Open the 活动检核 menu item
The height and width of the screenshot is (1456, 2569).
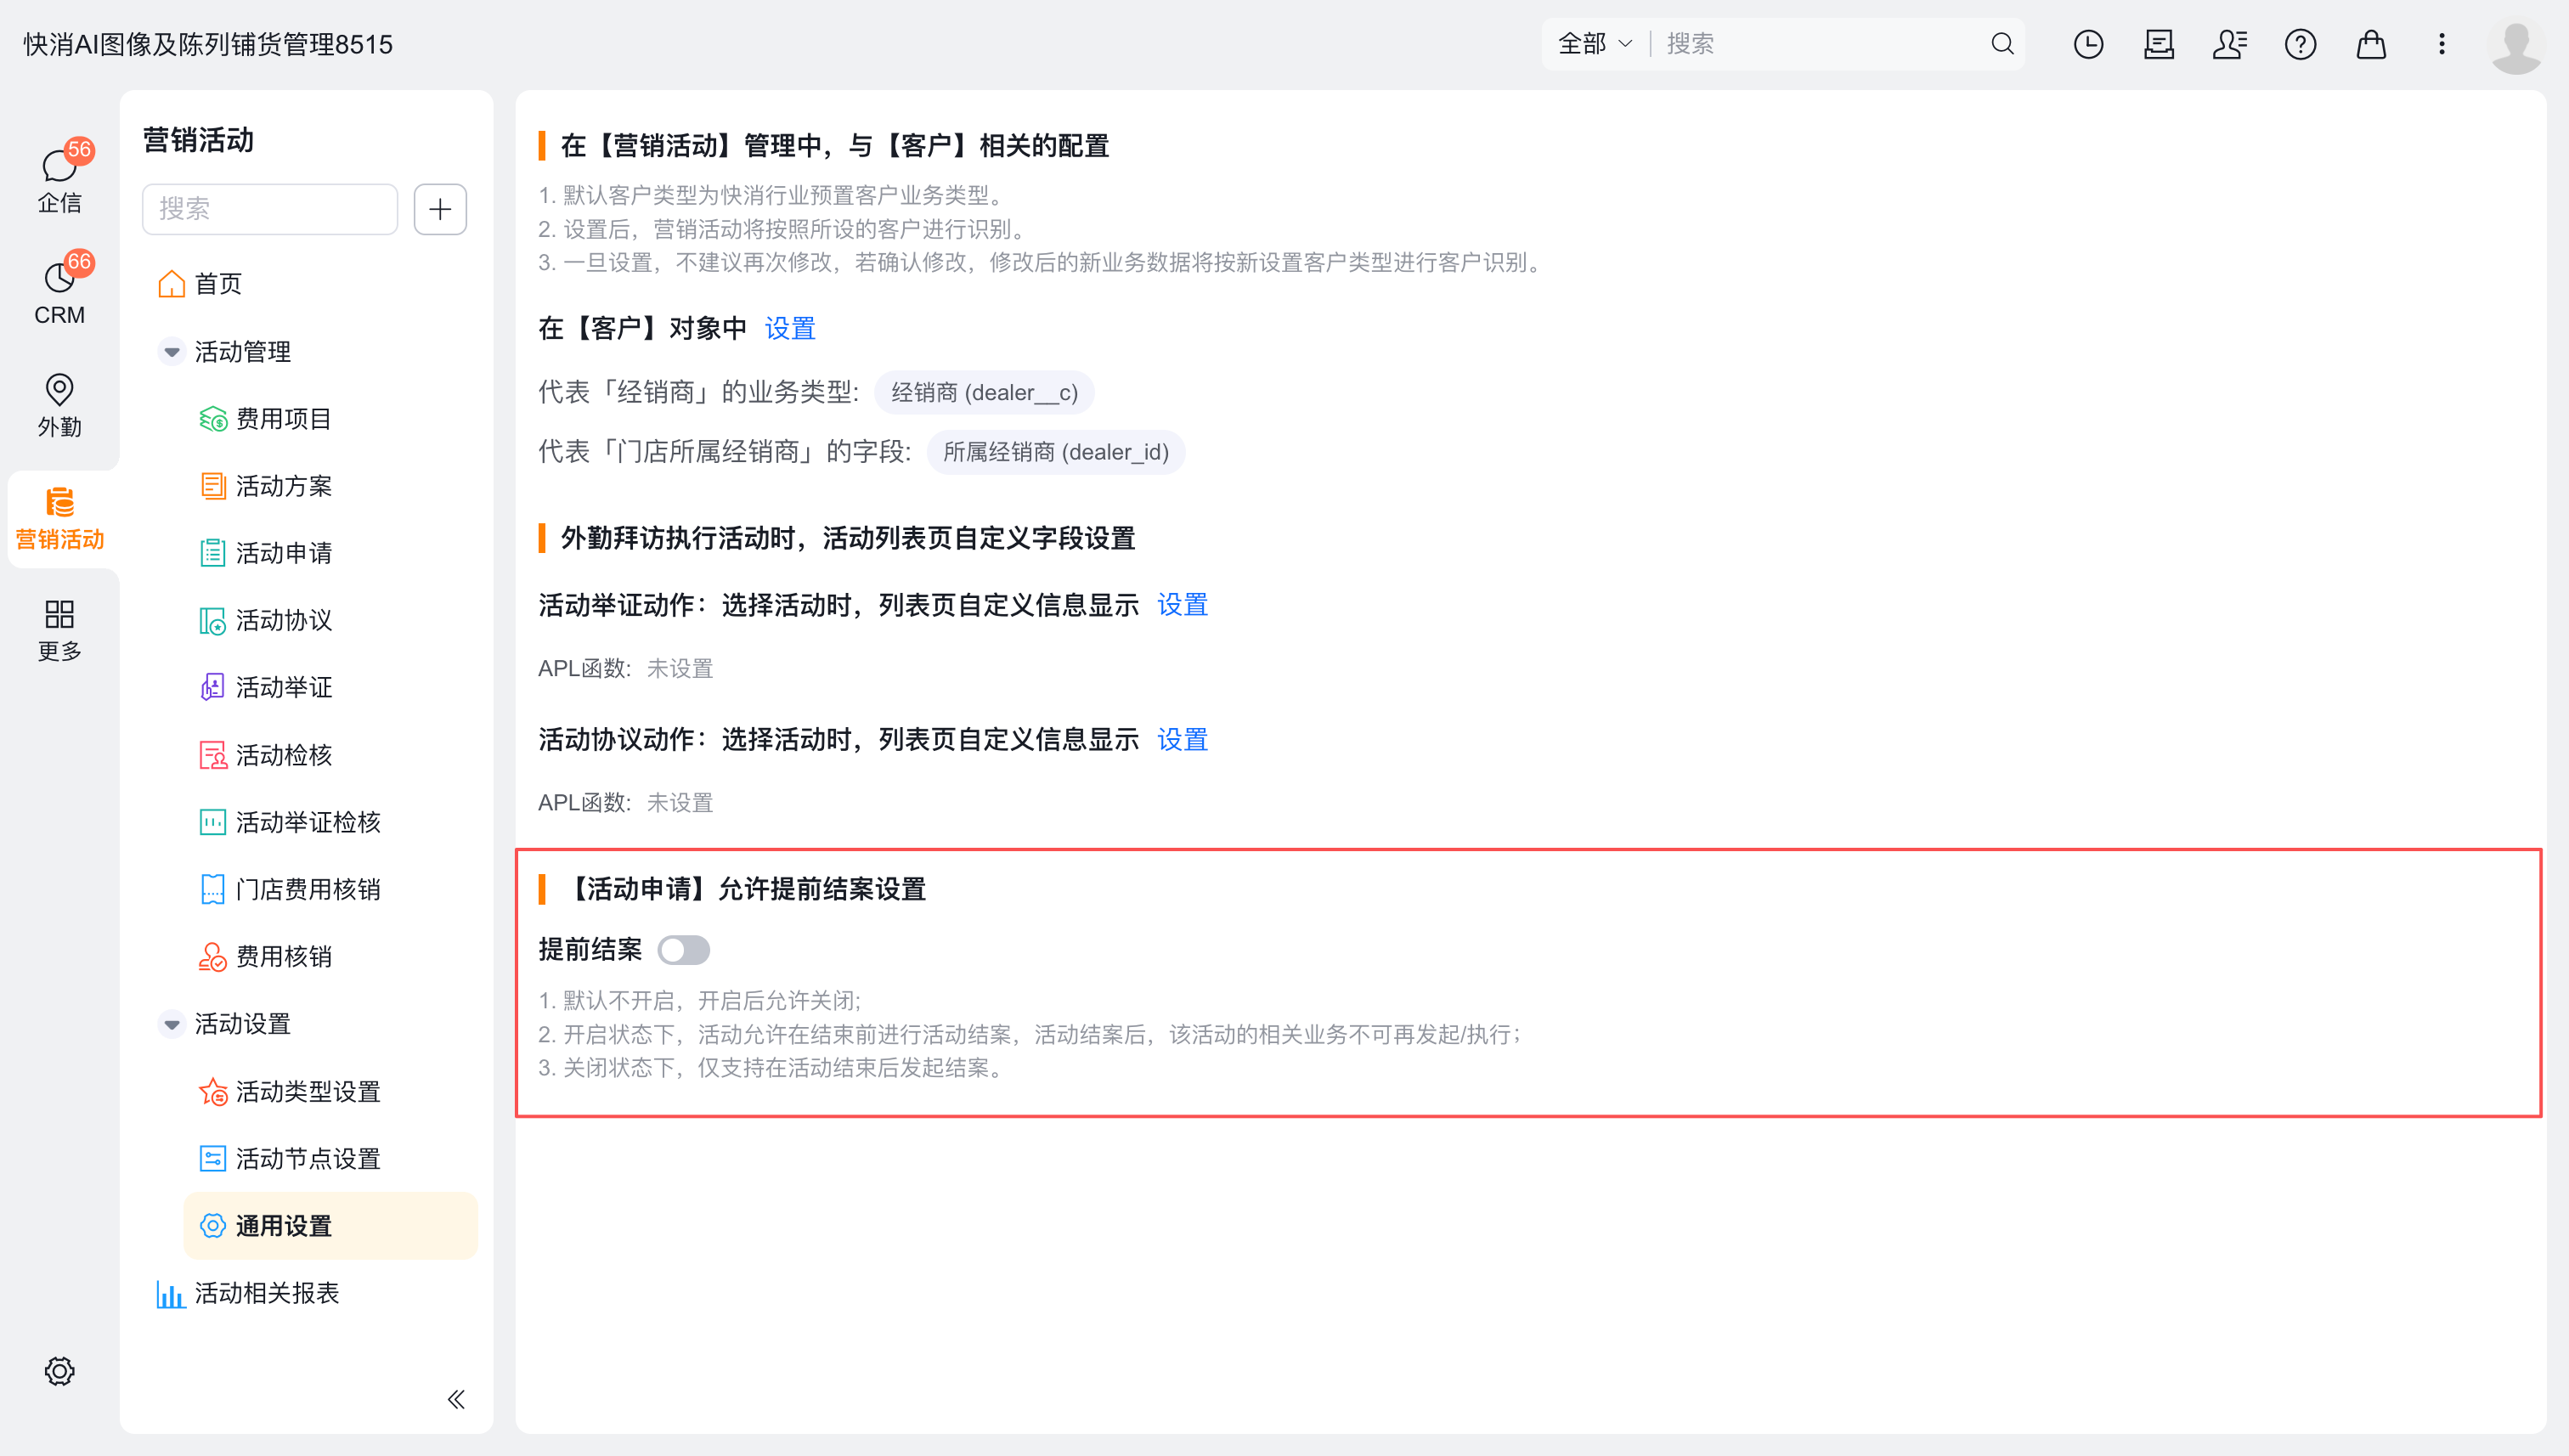266,755
